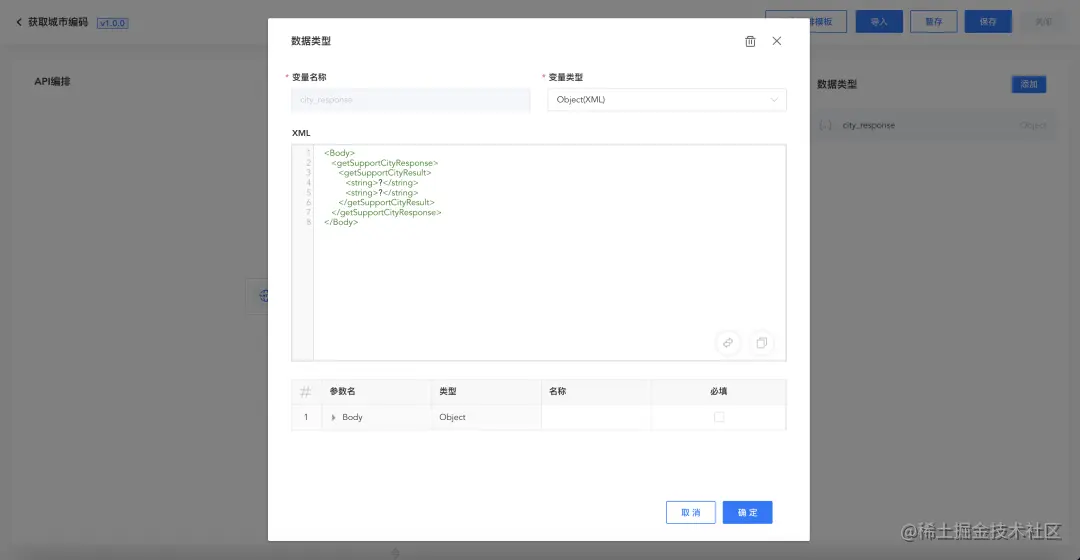Click the object icon beside city_response
The height and width of the screenshot is (560, 1080).
coord(825,125)
